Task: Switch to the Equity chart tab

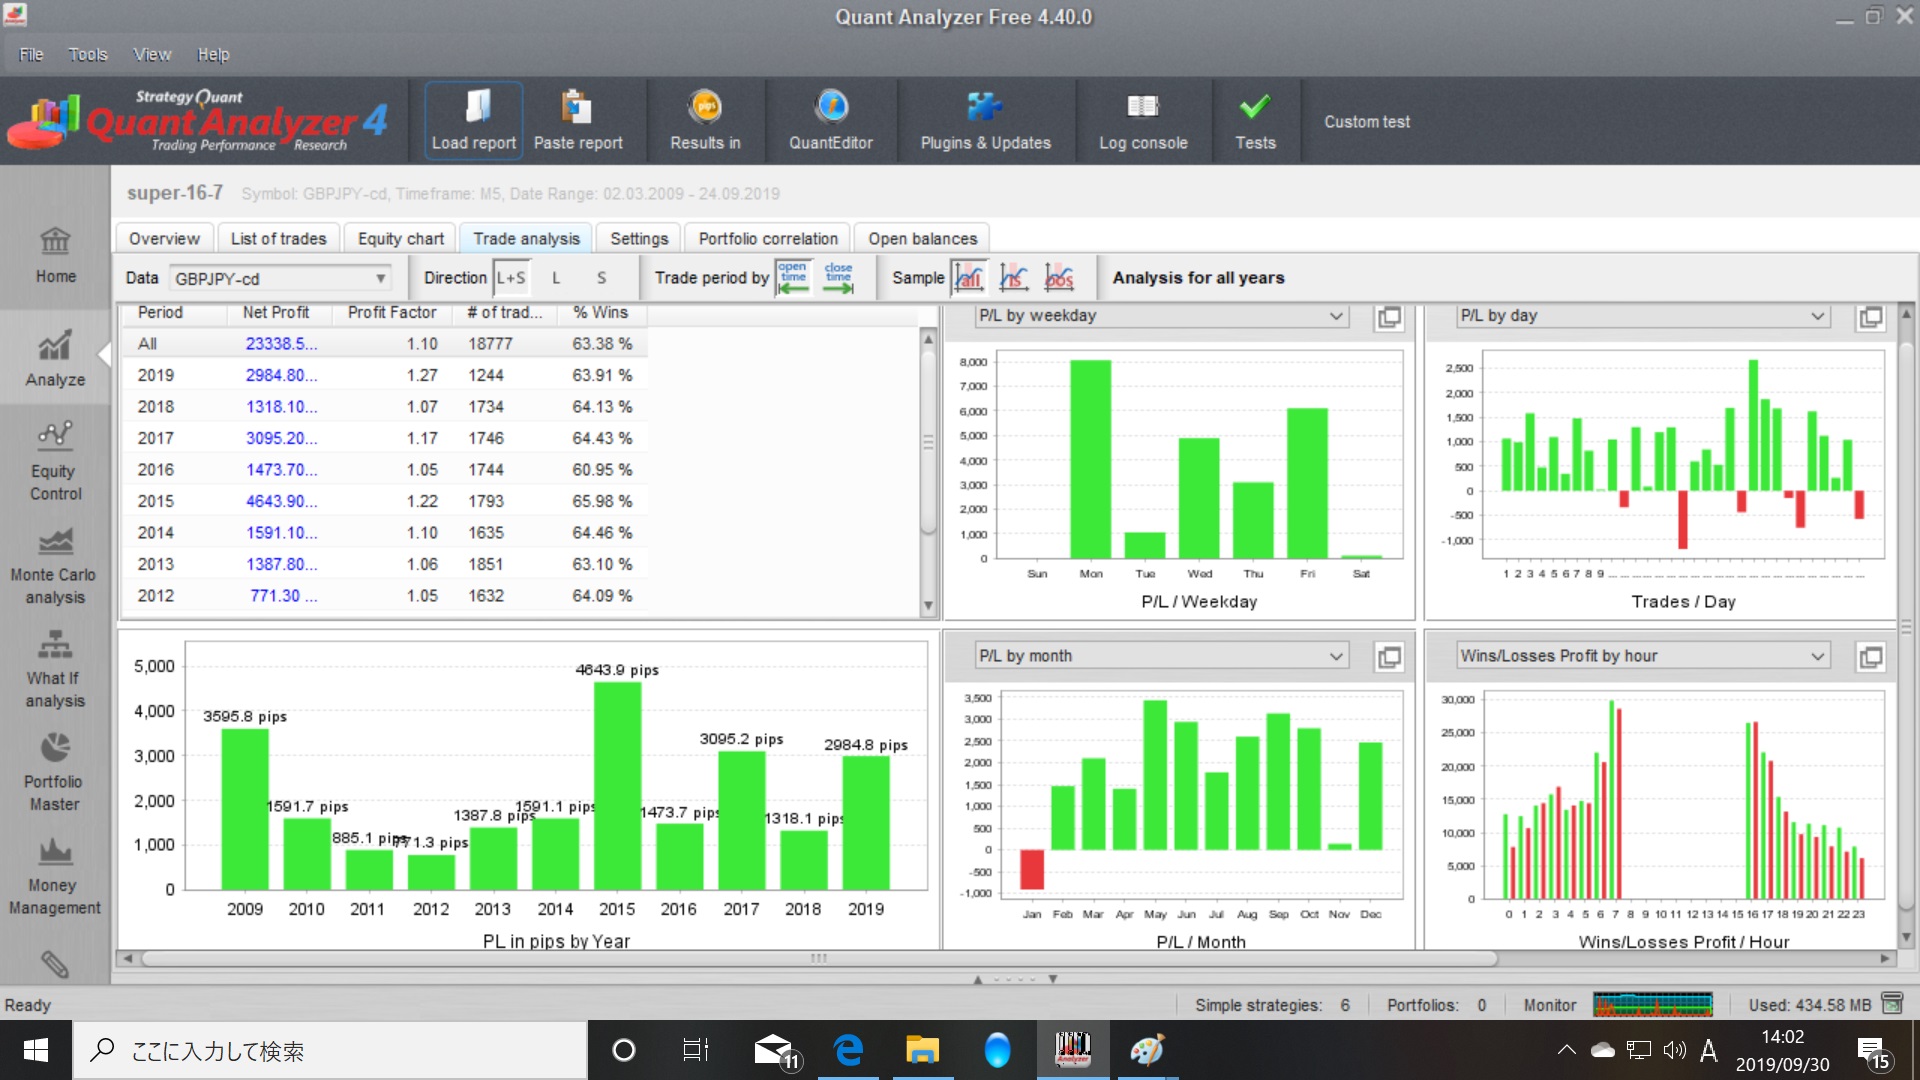Action: [x=400, y=239]
